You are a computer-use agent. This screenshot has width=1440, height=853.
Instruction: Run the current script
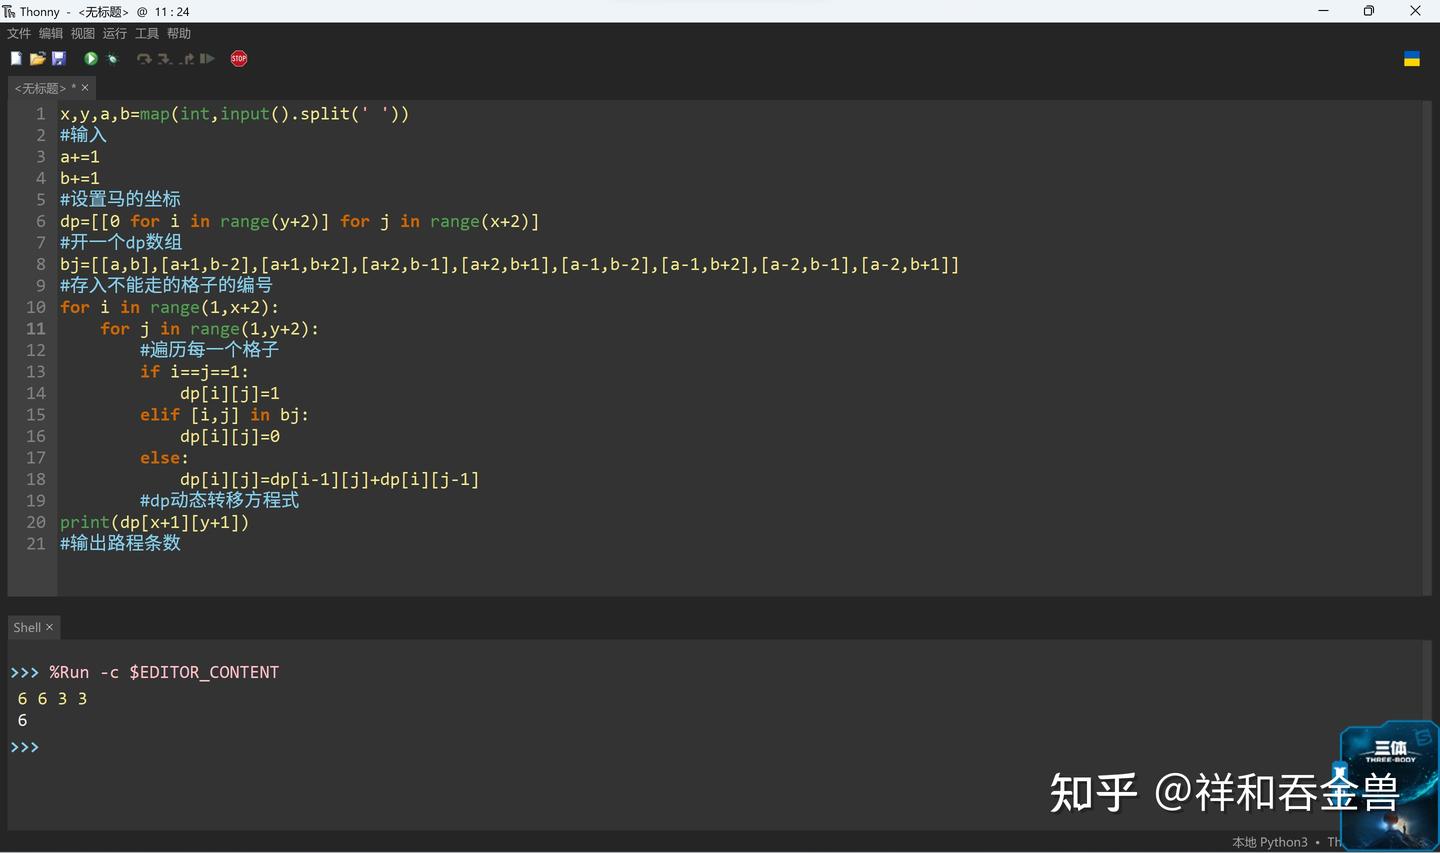(x=90, y=58)
